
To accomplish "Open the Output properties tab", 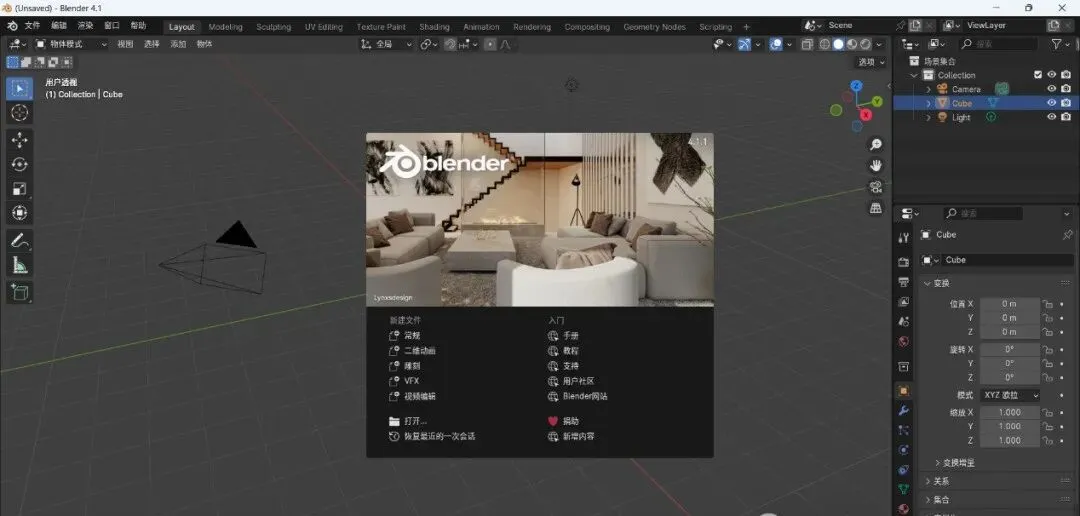I will click(x=904, y=282).
